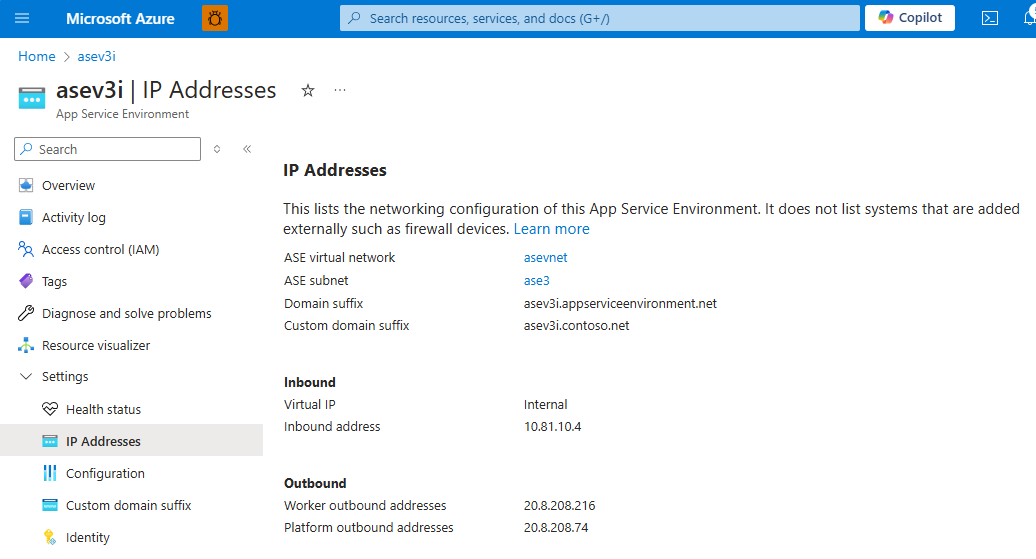The width and height of the screenshot is (1036, 559).
Task: Open the notifications bell
Action: coord(1029,18)
